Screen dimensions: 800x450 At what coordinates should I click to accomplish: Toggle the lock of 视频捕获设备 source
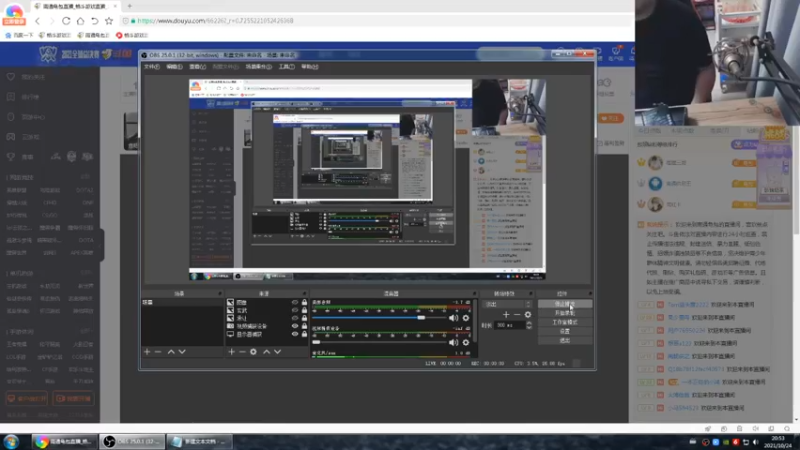coord(305,326)
